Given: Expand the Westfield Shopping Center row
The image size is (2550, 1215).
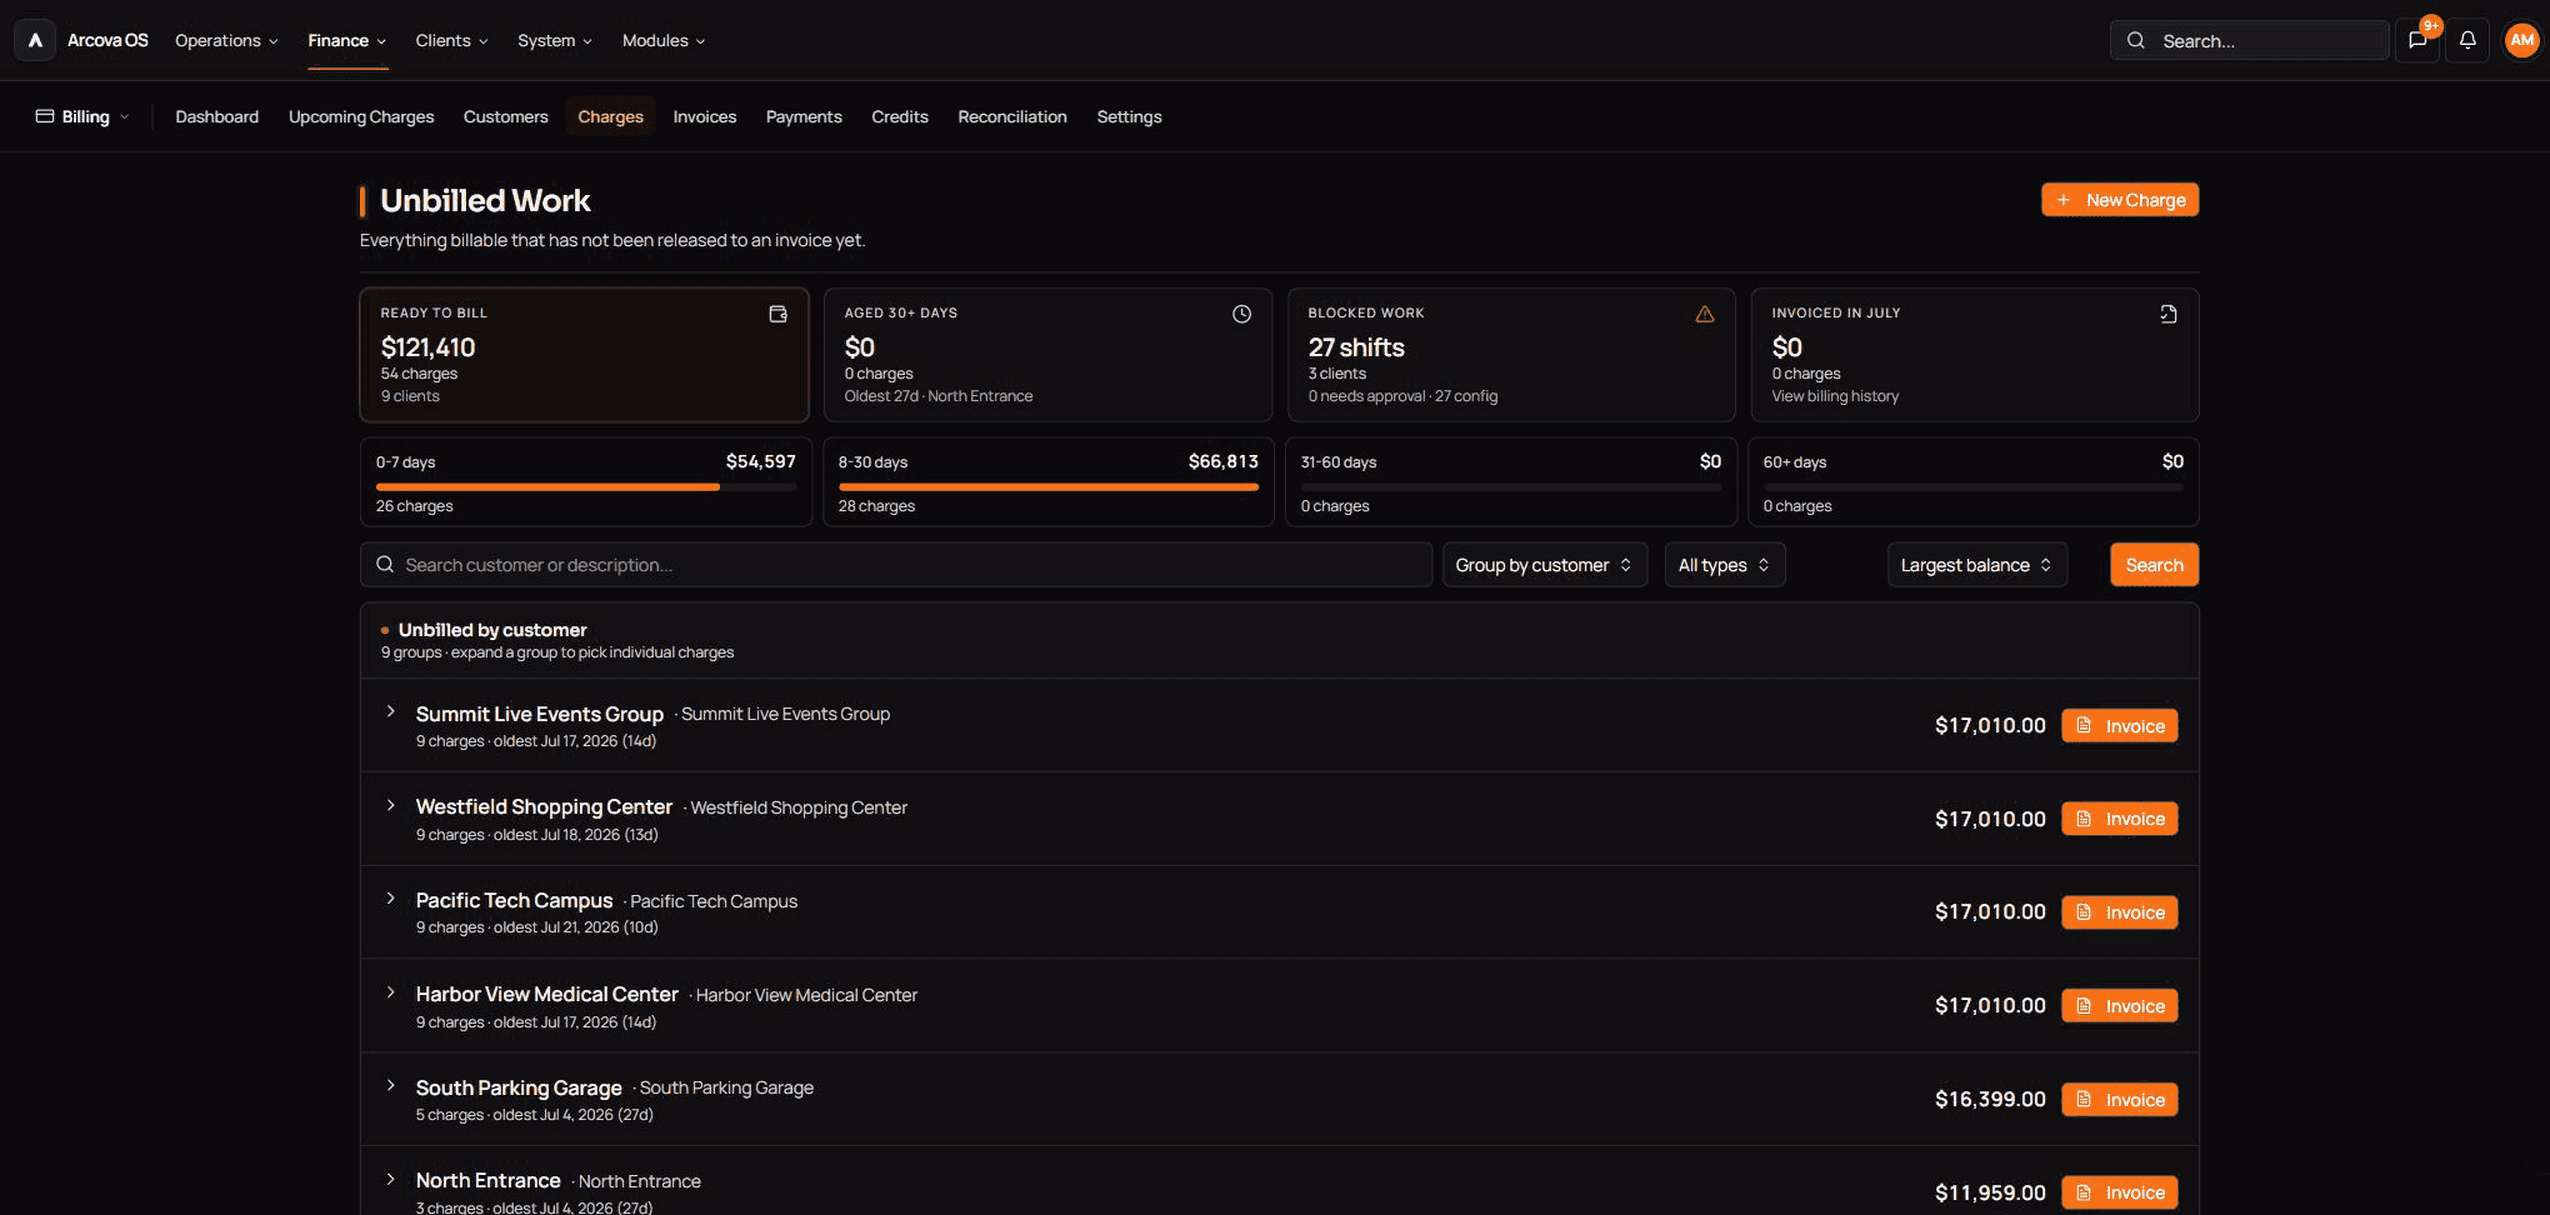Looking at the screenshot, I should [391, 805].
